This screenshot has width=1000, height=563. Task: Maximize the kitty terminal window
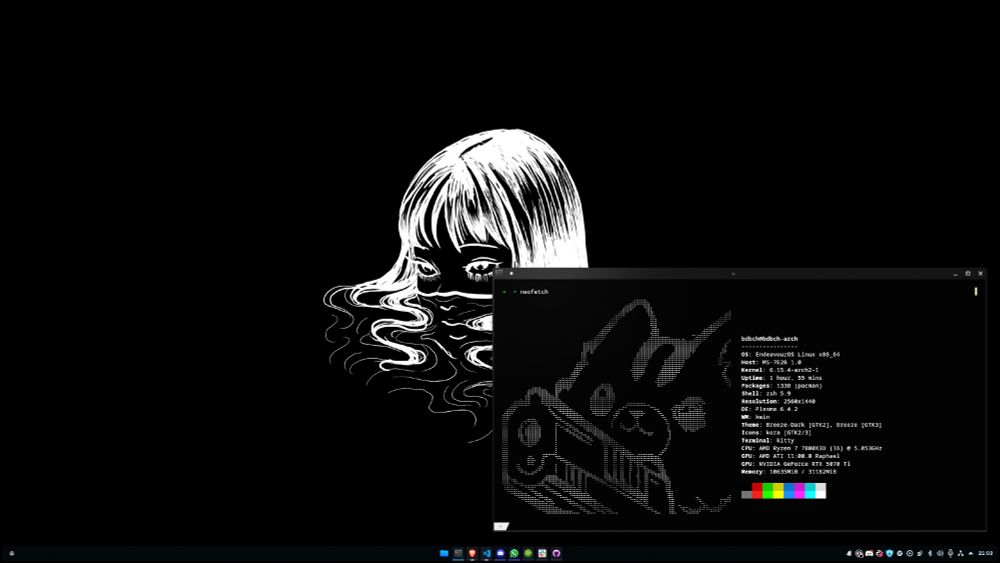pyautogui.click(x=967, y=274)
